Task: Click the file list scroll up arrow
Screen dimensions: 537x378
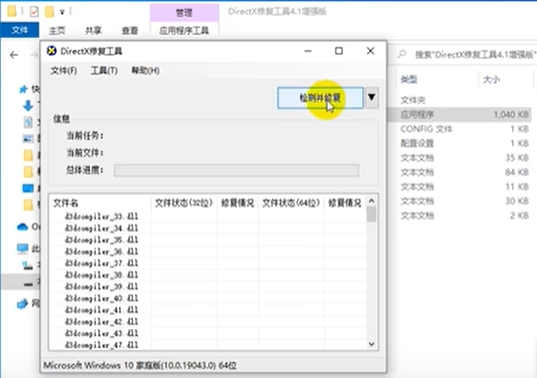Action: click(x=372, y=201)
